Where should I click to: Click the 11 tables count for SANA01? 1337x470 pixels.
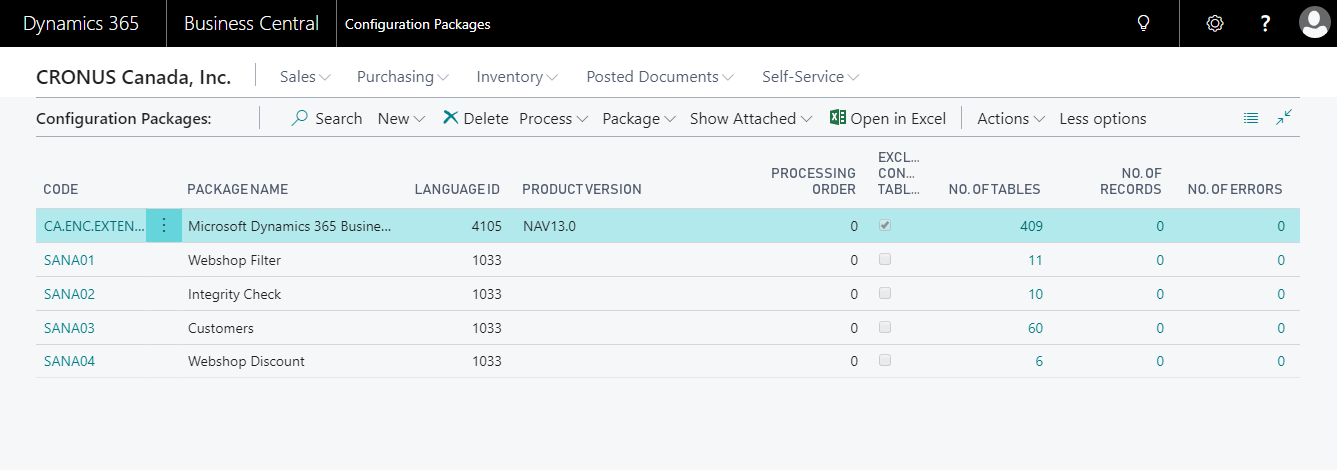click(1035, 260)
